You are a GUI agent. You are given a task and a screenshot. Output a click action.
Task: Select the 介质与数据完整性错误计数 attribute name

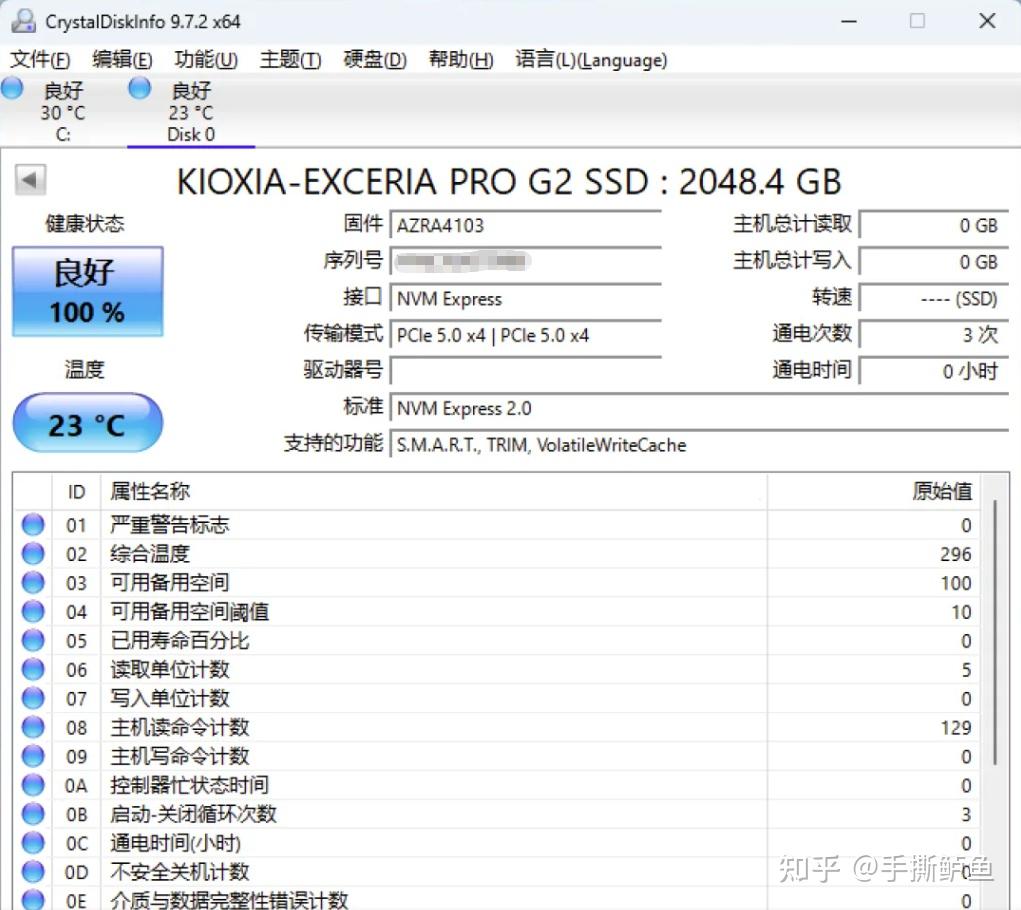[229, 900]
